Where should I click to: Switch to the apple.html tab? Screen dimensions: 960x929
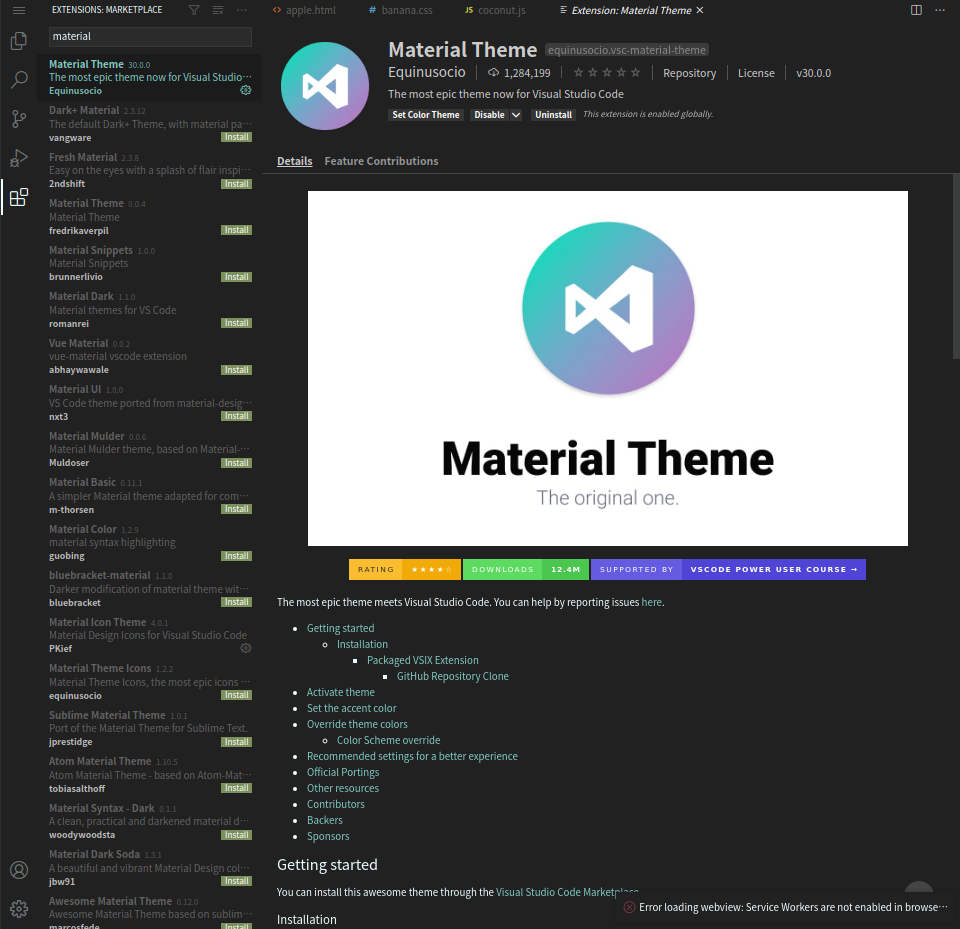point(304,10)
